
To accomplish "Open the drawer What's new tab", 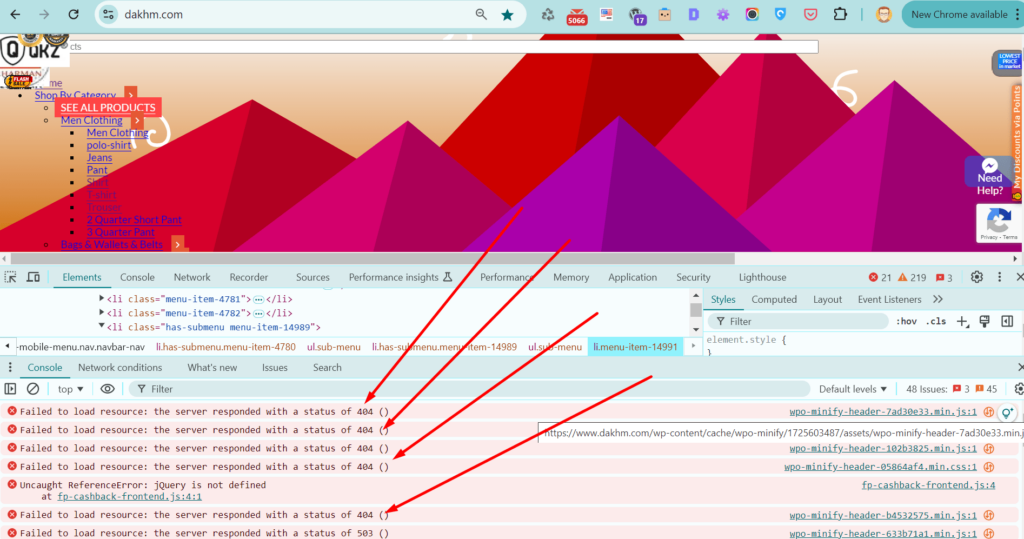I will 212,368.
